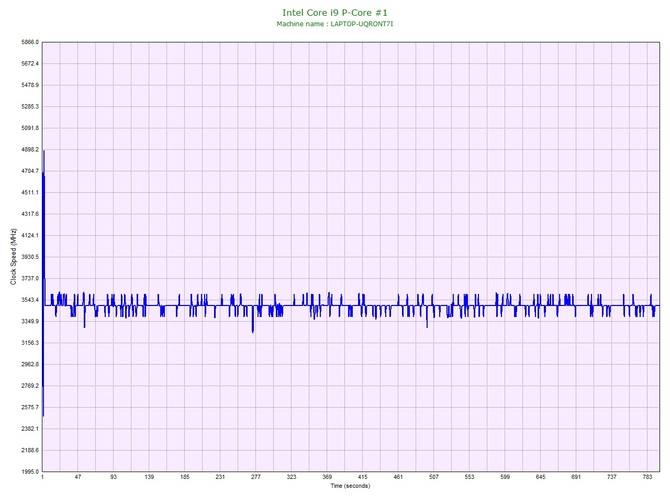
Task: Click the 3737.0 y-axis value
Action: (30, 278)
